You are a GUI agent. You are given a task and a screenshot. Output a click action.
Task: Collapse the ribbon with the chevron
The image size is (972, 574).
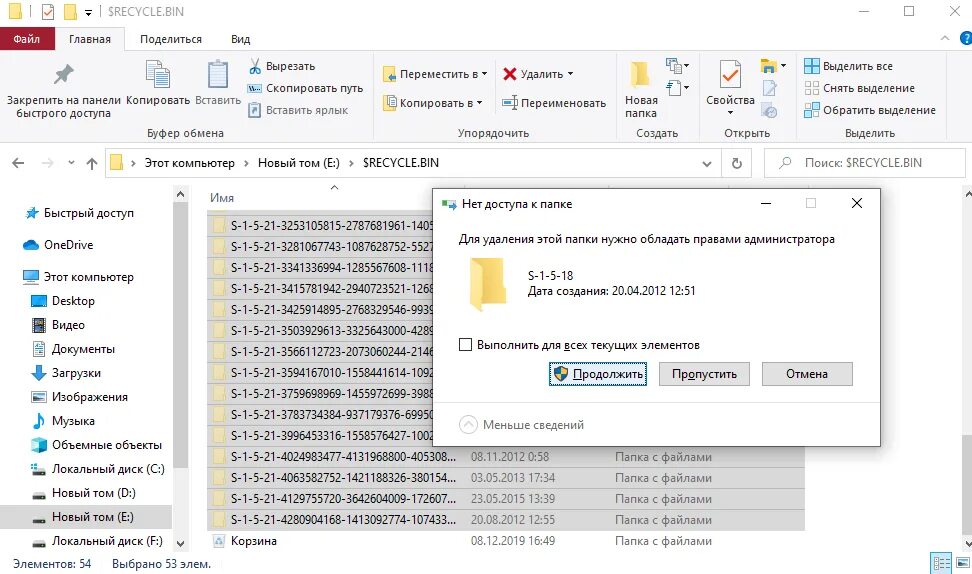click(x=945, y=38)
